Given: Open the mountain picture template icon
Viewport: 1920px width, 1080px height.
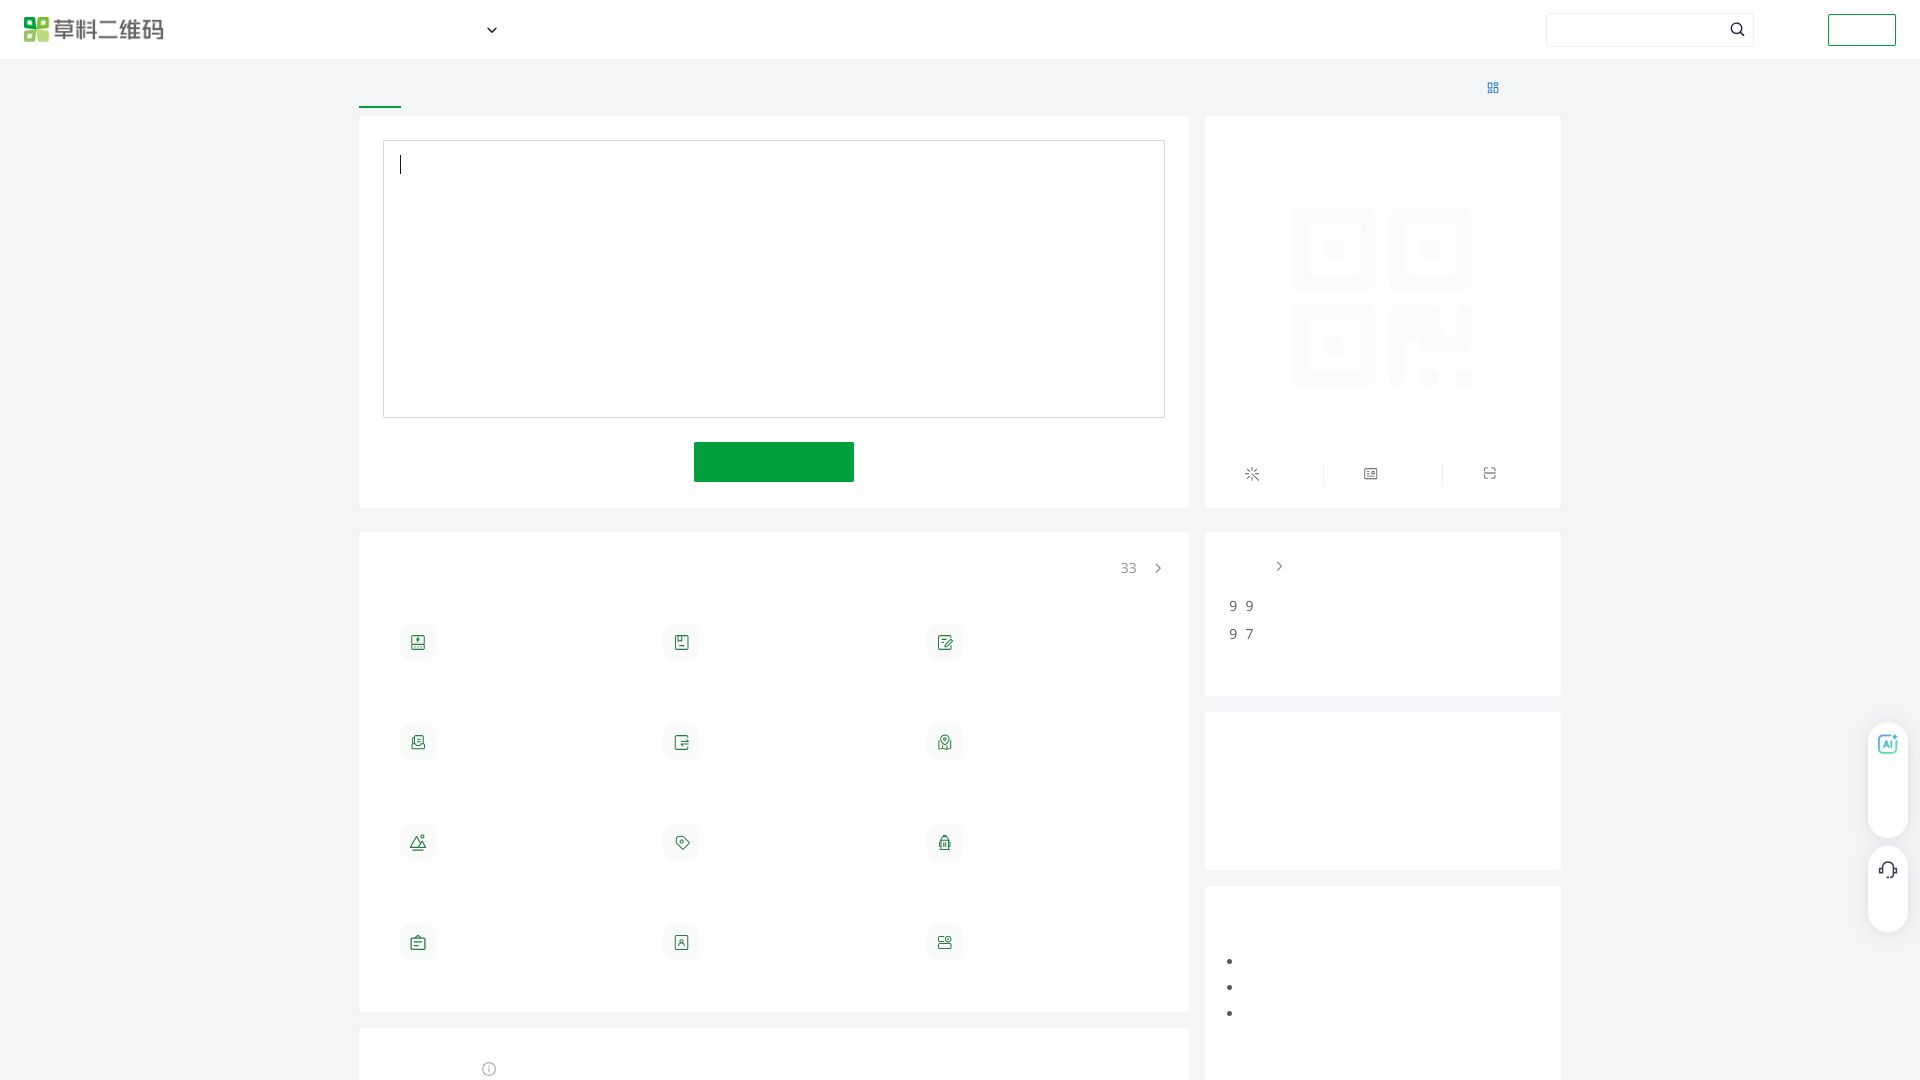Looking at the screenshot, I should pyautogui.click(x=418, y=842).
